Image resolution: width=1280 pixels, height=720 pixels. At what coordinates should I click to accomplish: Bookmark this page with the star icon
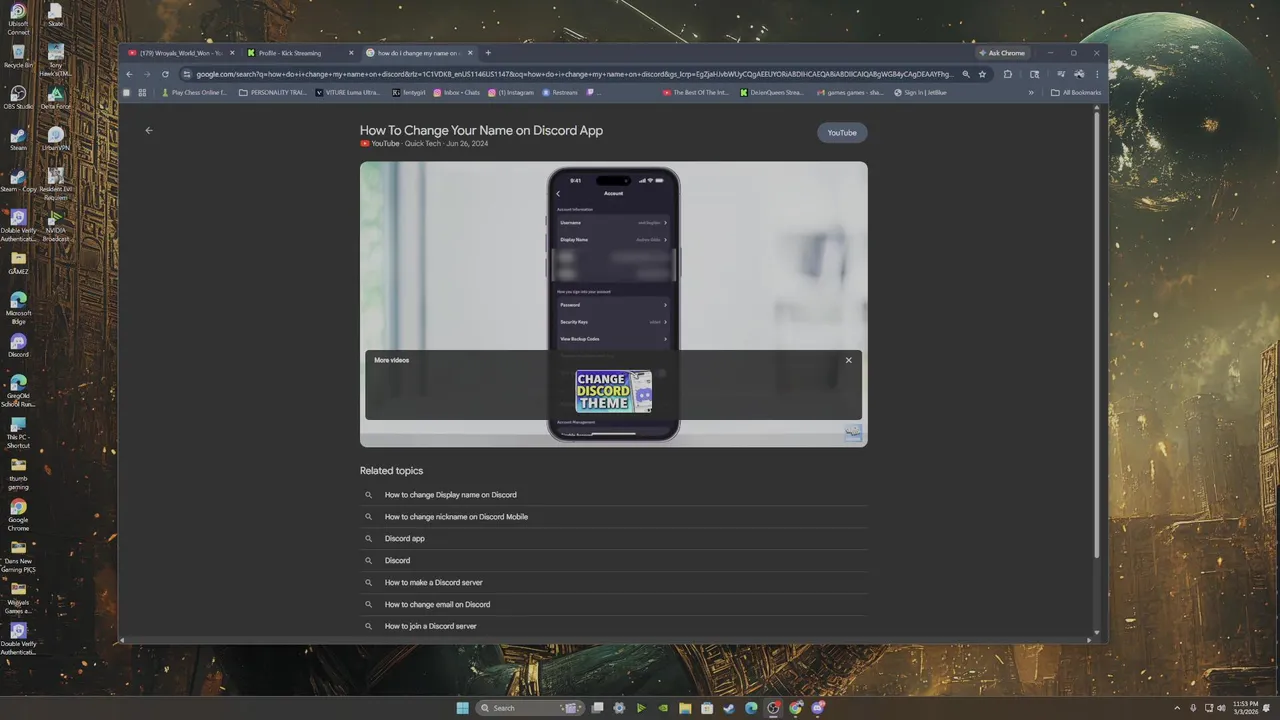982,74
